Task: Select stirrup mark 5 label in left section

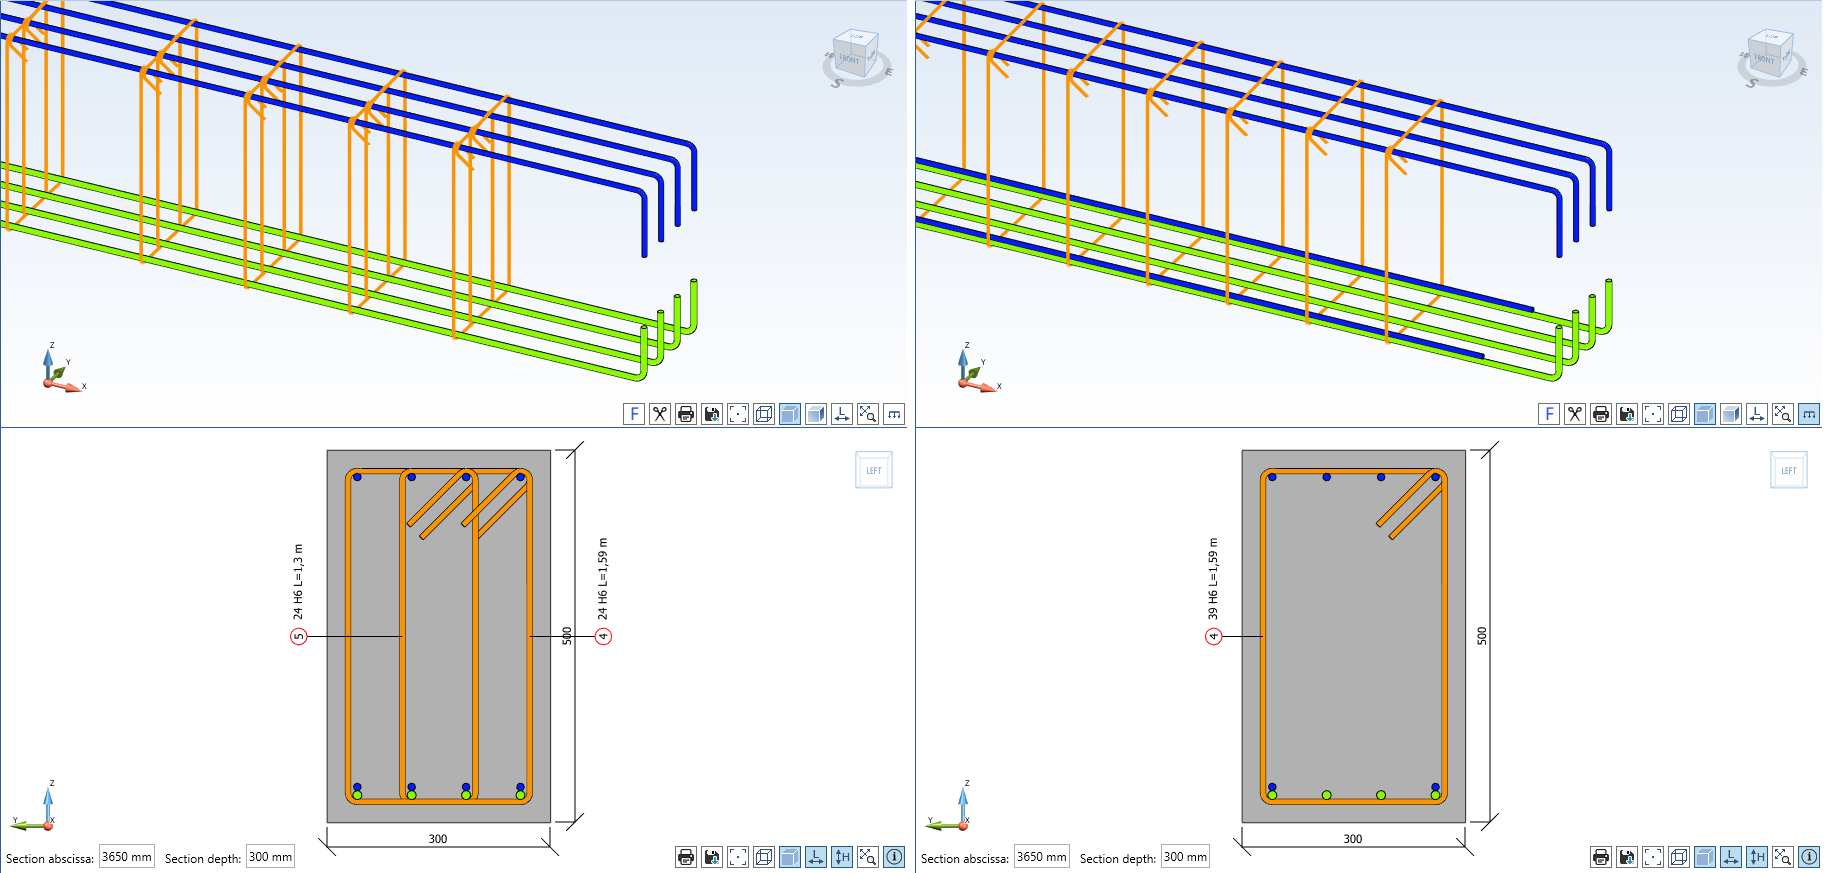Action: pos(298,637)
